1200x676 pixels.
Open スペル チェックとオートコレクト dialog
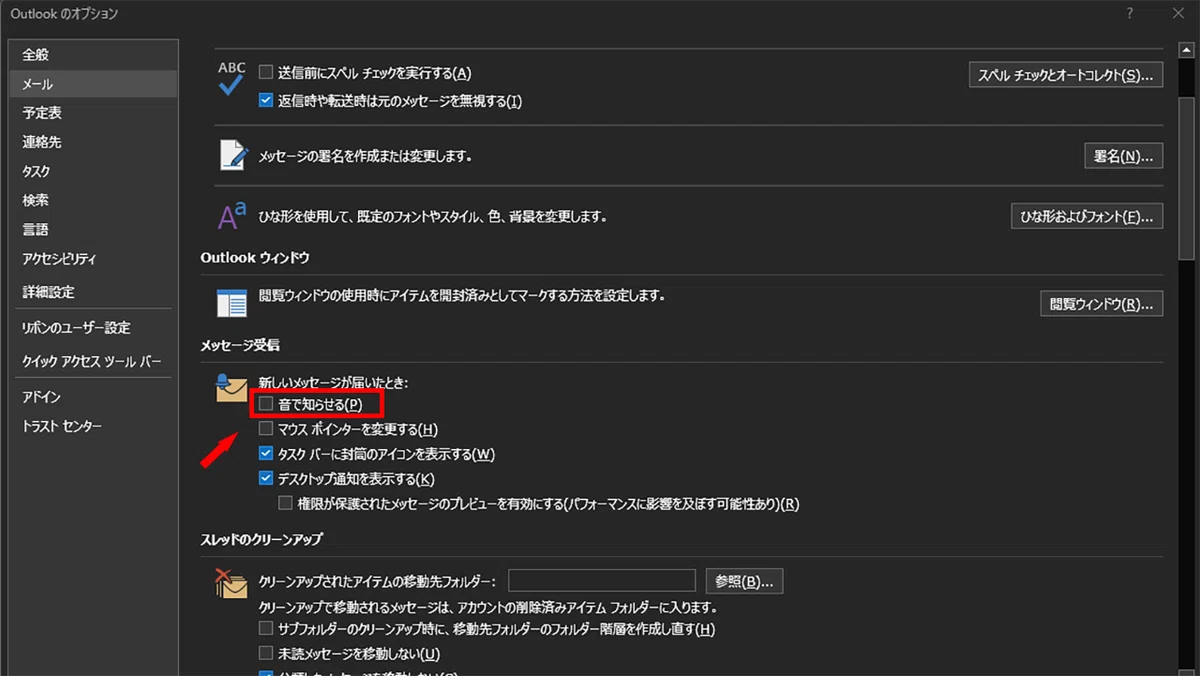[x=1066, y=75]
